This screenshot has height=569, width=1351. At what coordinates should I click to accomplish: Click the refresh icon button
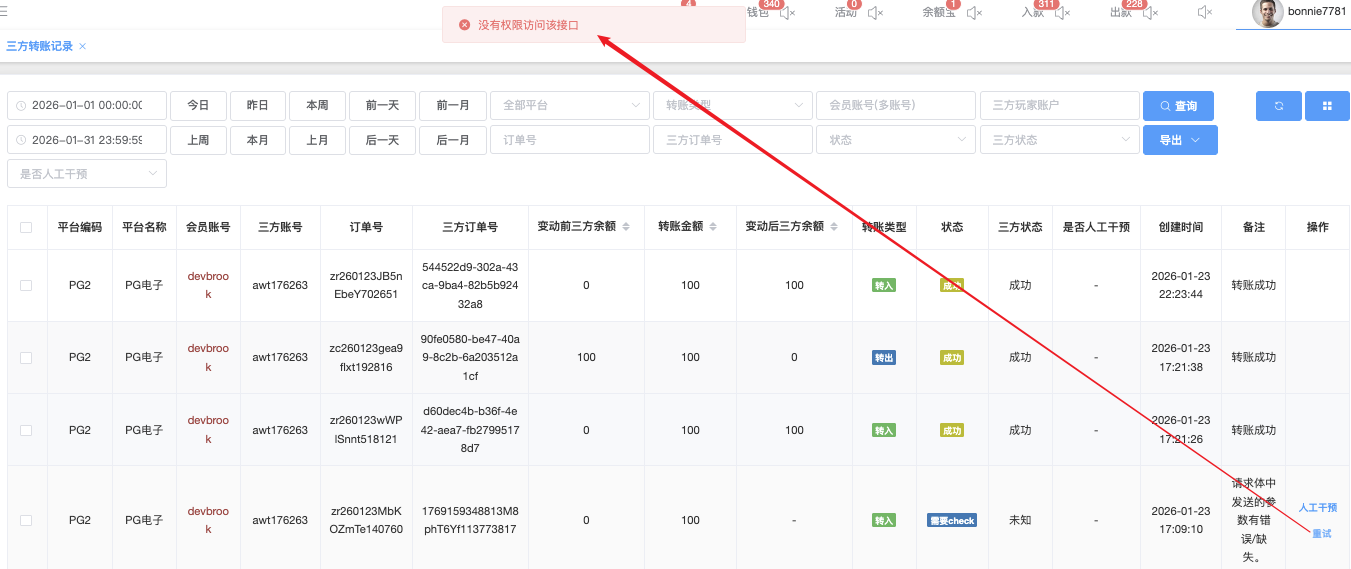1278,106
